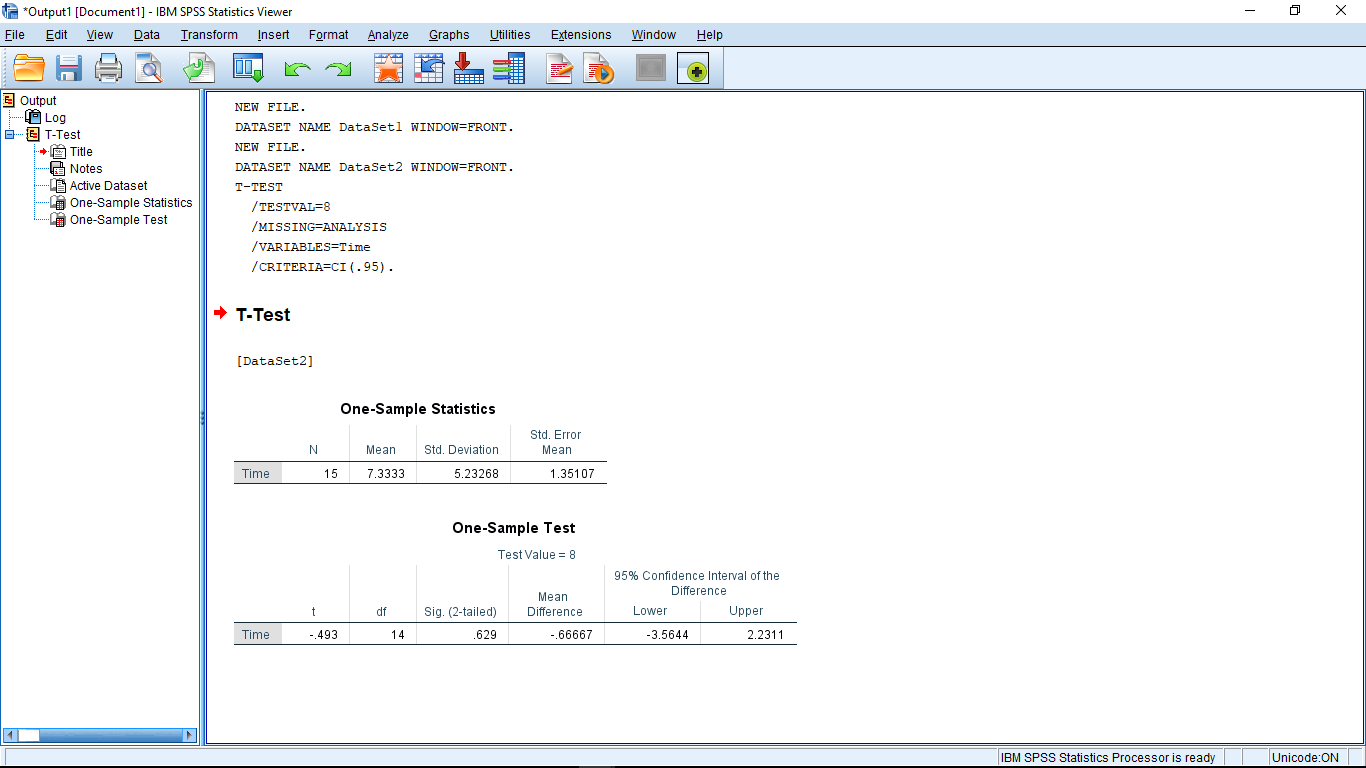The height and width of the screenshot is (768, 1366).
Task: Click the t value -.493
Action: [x=323, y=635]
